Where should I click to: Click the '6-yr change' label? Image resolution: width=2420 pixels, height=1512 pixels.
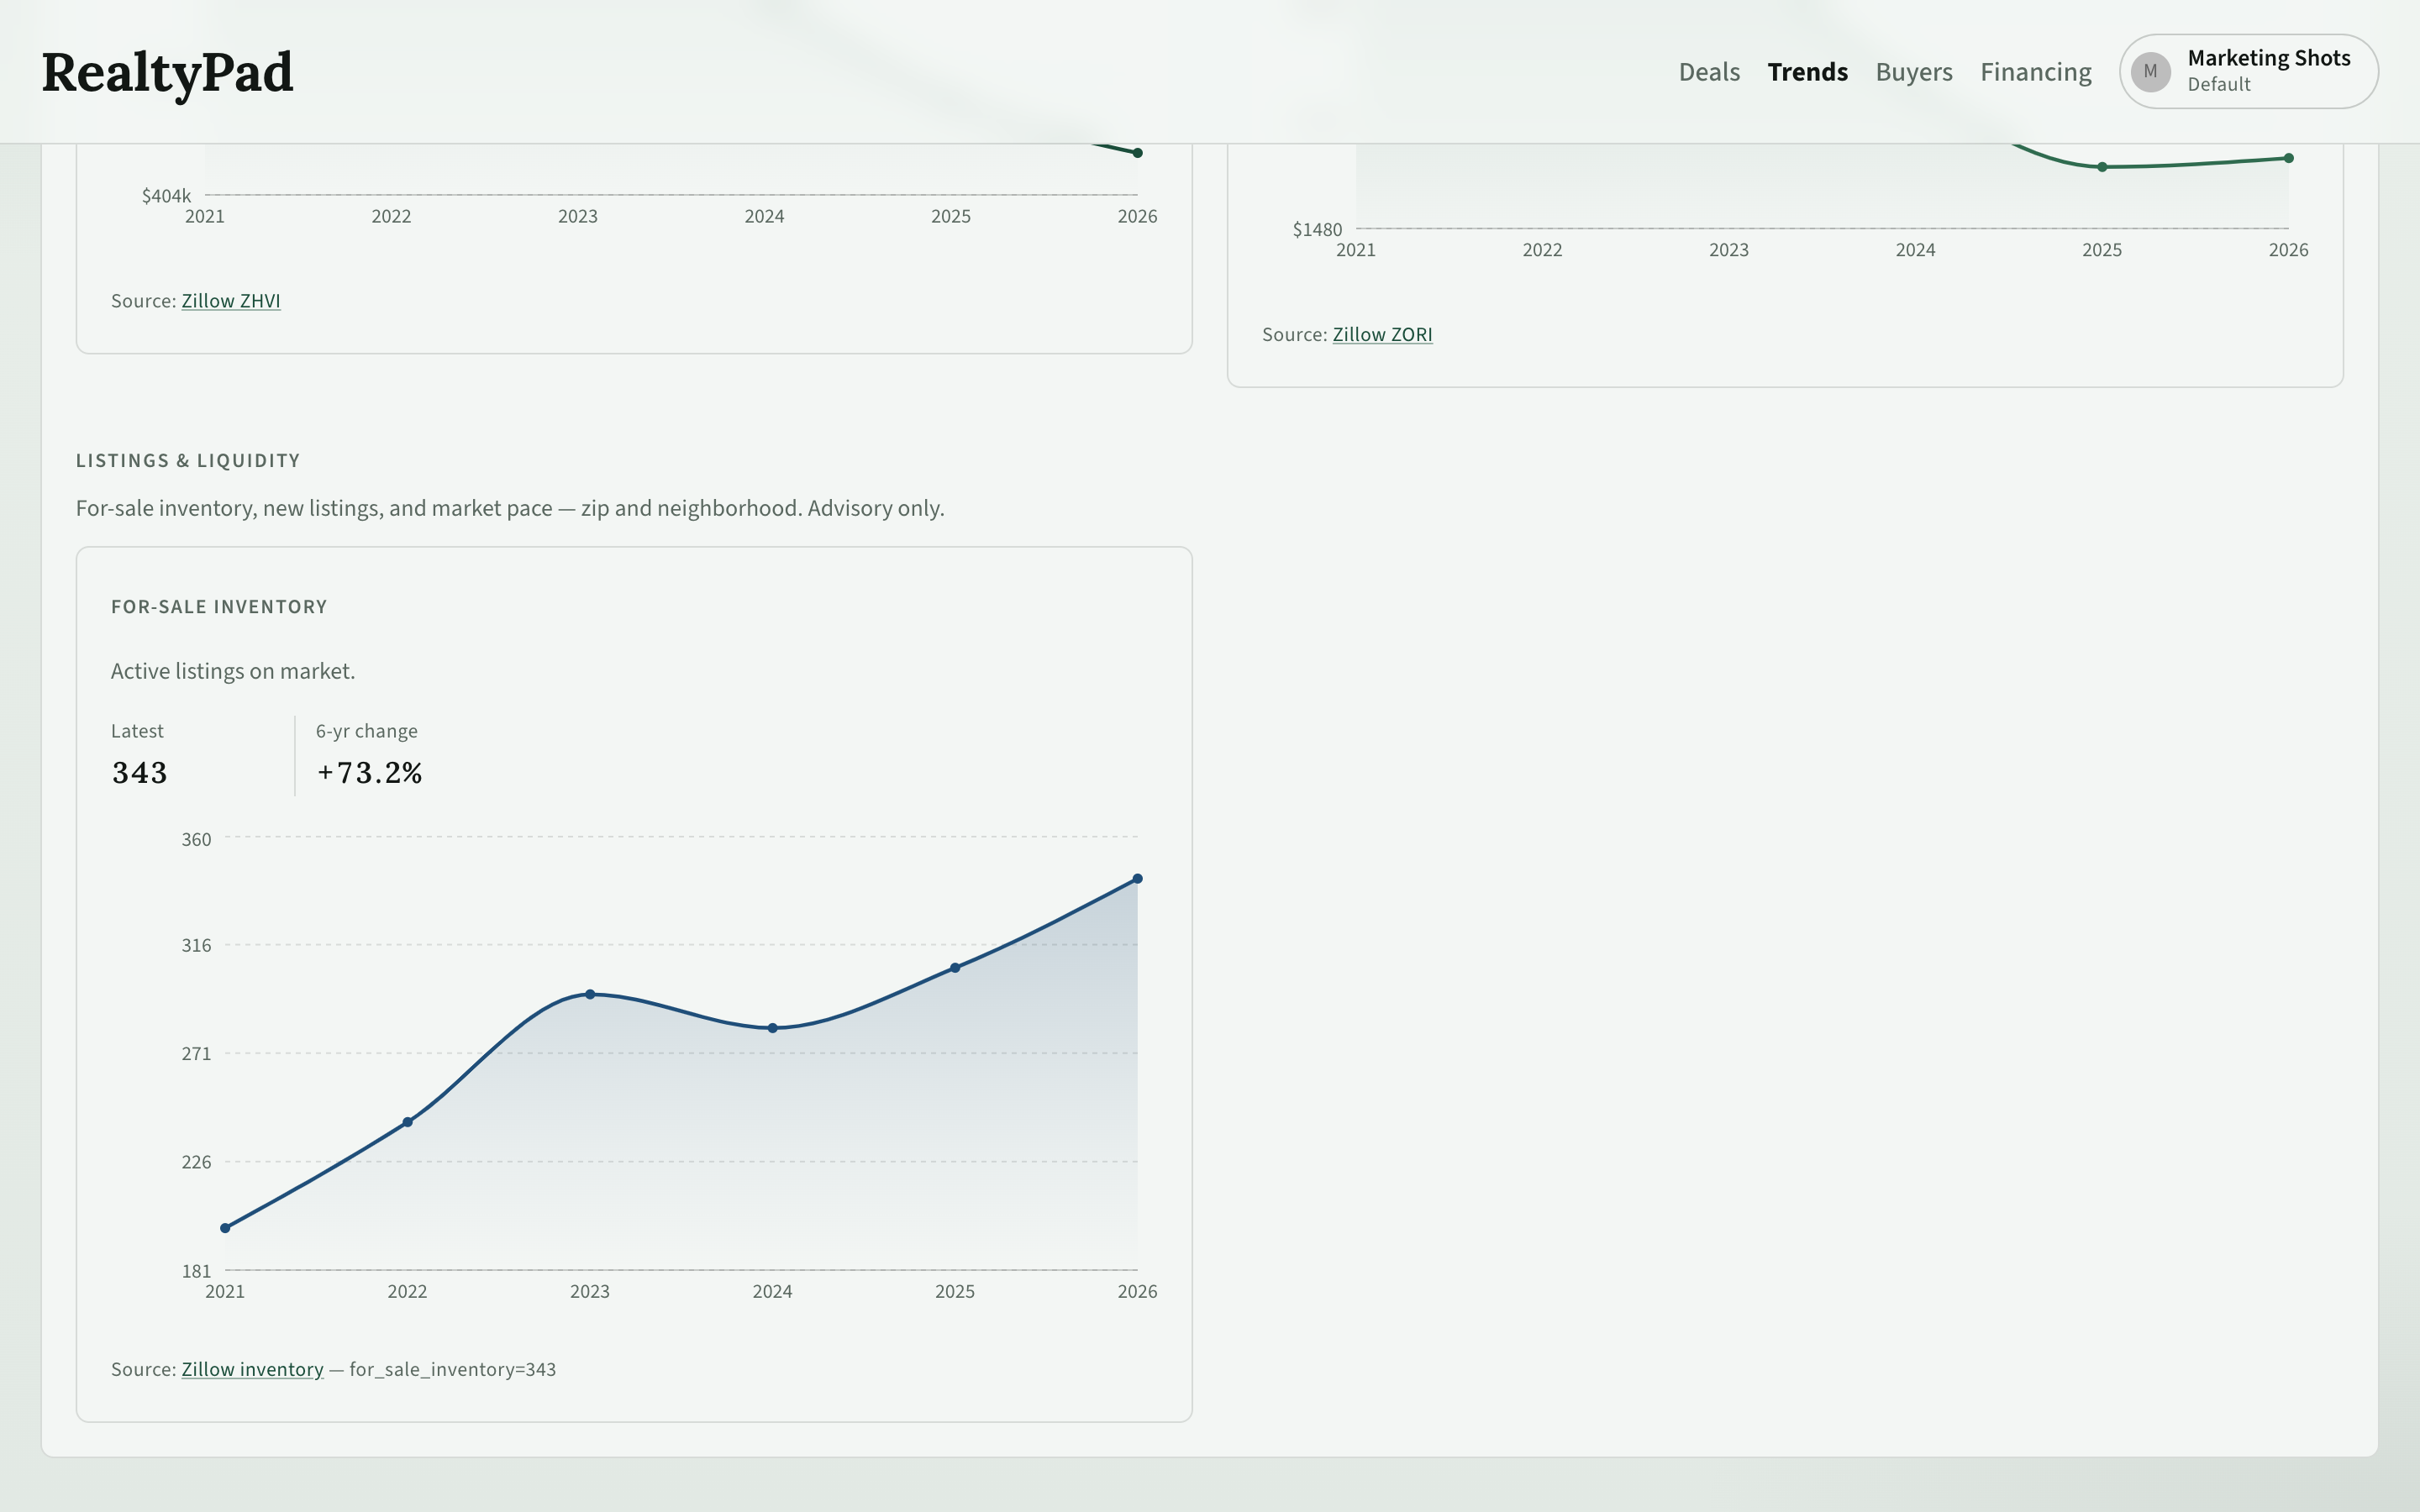coord(367,731)
